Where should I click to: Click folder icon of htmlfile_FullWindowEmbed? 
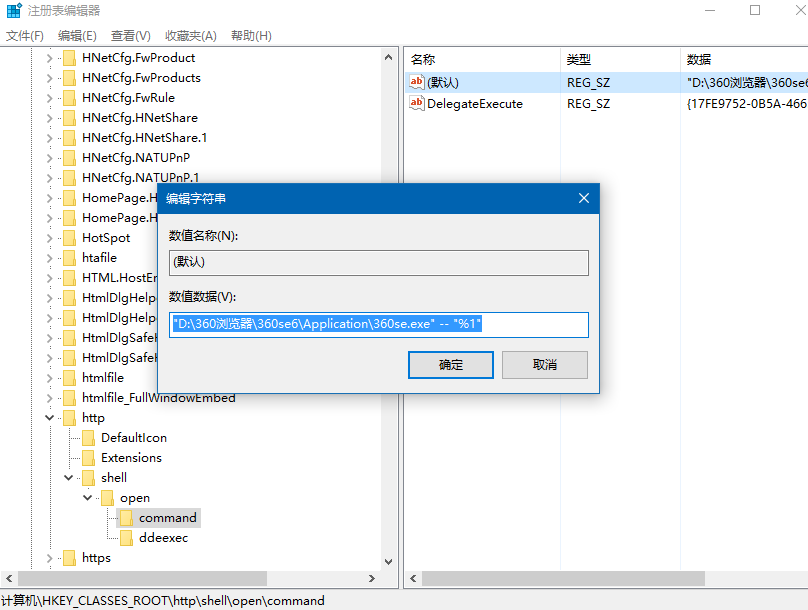click(x=70, y=398)
